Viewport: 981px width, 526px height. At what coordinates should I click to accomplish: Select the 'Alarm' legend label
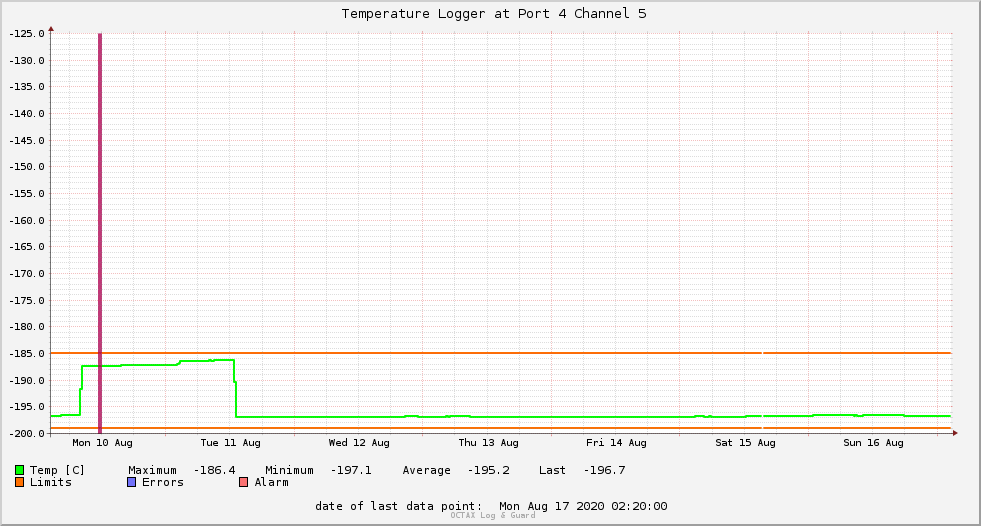coord(272,482)
